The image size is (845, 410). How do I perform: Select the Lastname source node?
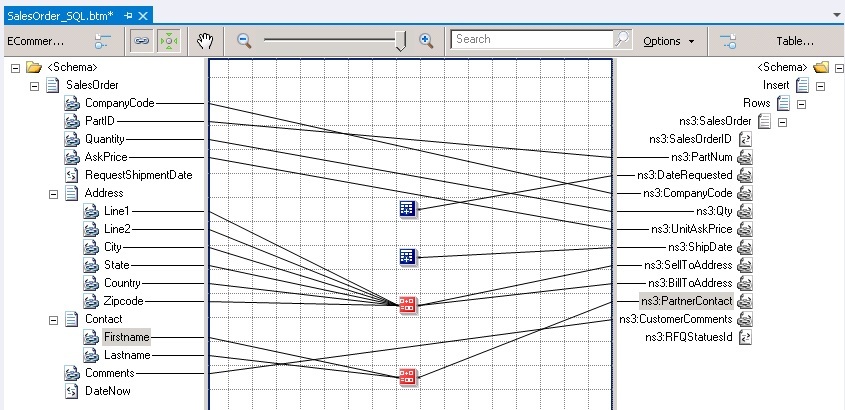(127, 355)
